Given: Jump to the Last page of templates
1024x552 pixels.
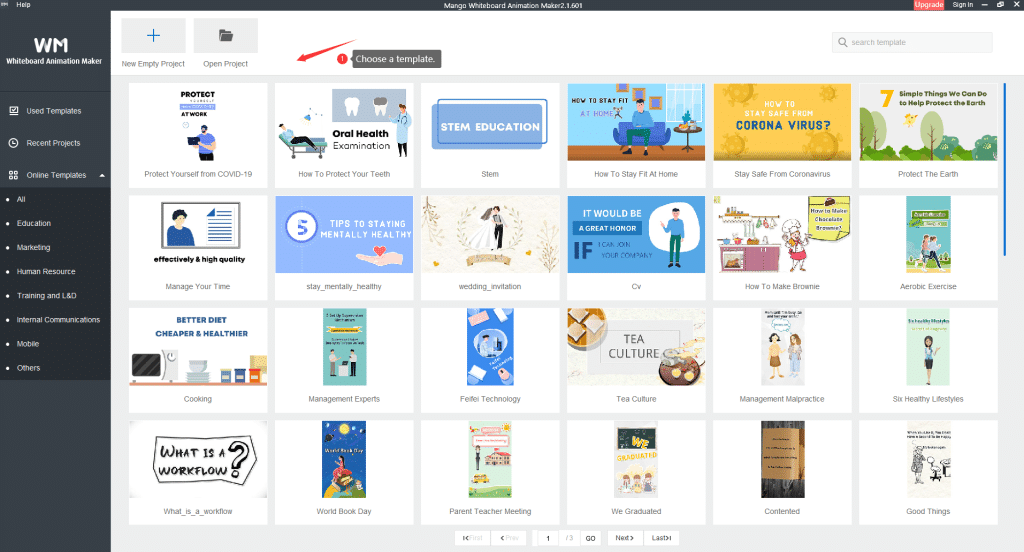Looking at the screenshot, I should 662,538.
